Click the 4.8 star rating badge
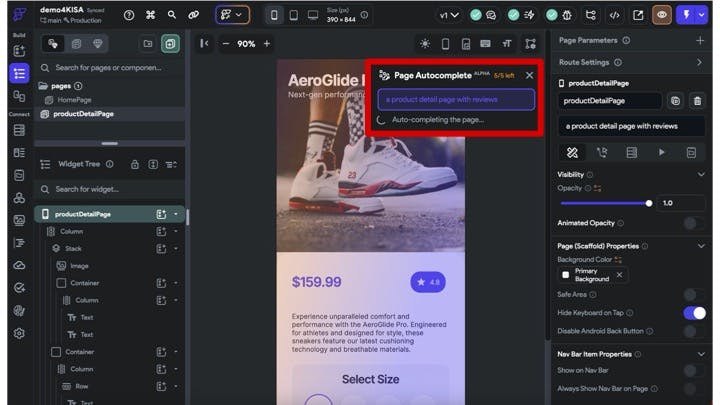This screenshot has height=405, width=720. pos(428,282)
